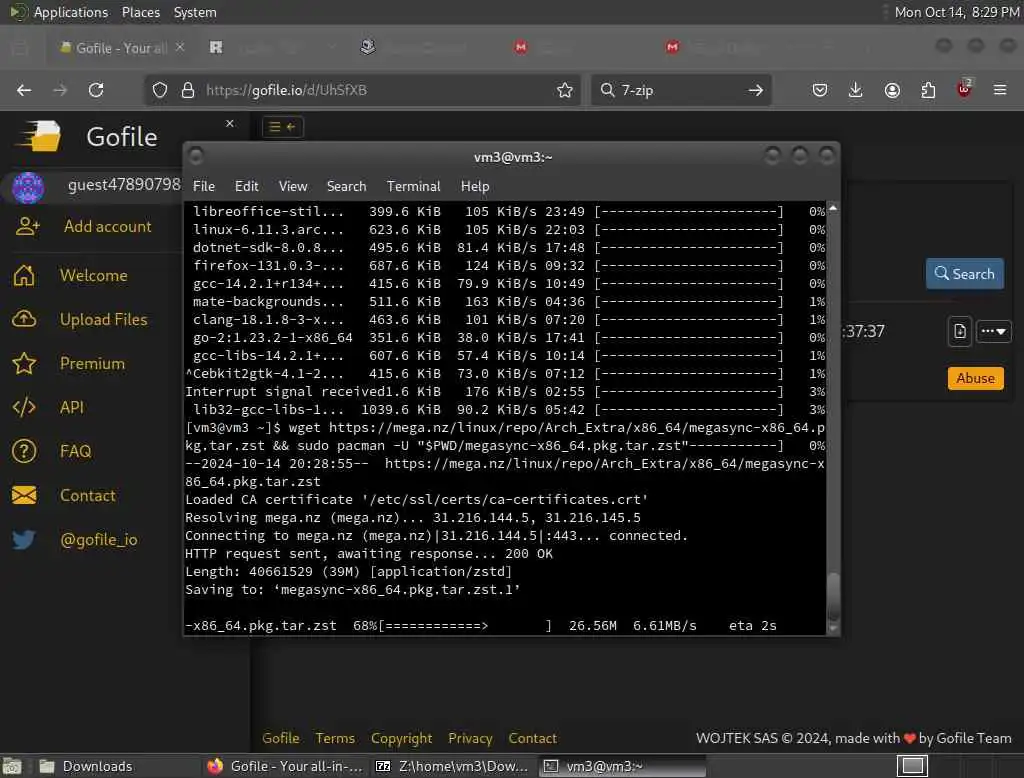Switch to the 7-Zip Z:\home window in taskbar
1024x778 pixels.
tap(452, 766)
